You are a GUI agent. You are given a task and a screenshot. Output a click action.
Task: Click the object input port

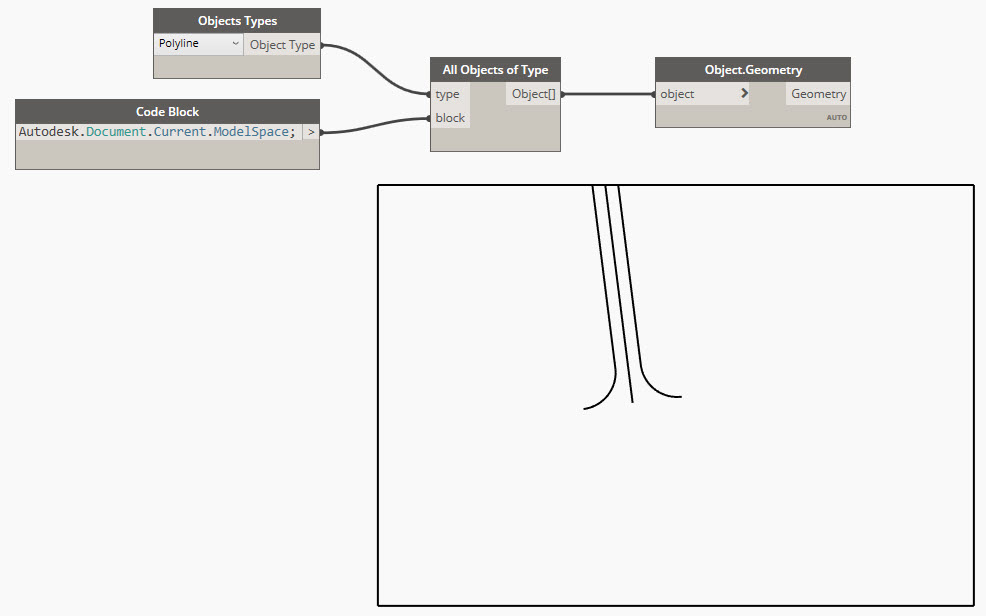tap(702, 94)
